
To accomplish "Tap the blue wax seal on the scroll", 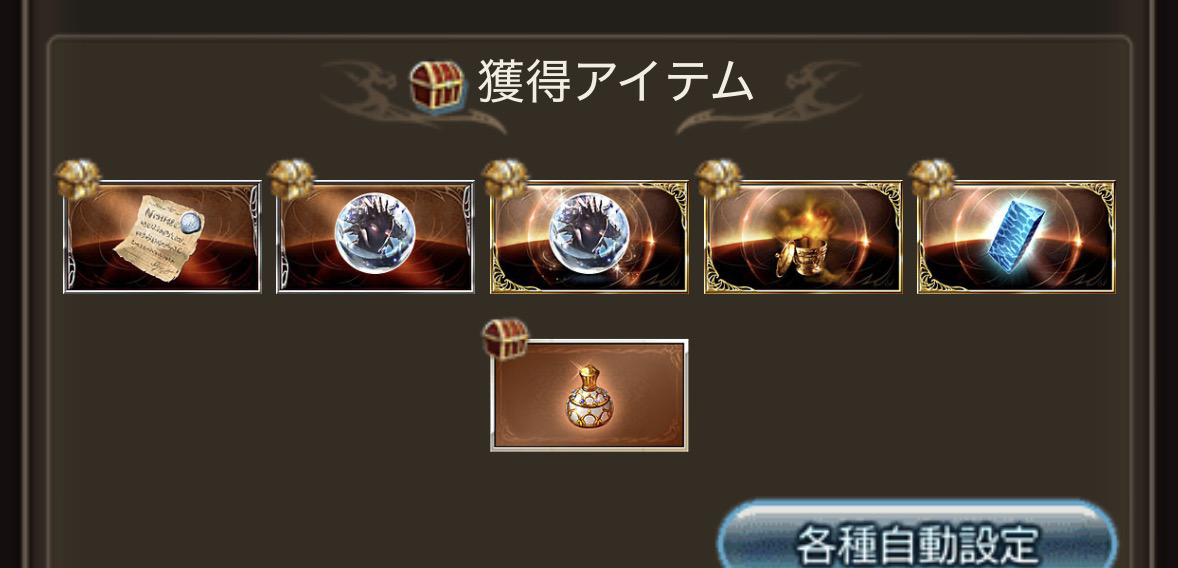I will (x=193, y=222).
